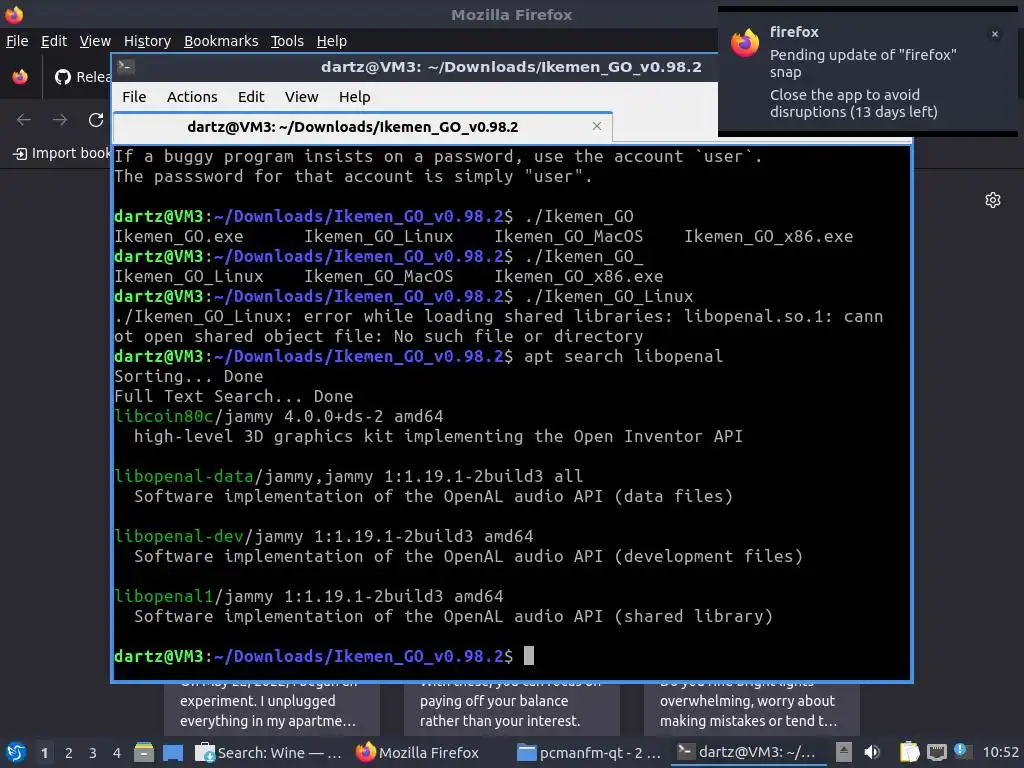The height and width of the screenshot is (768, 1024).
Task: Click Import bookmarks in Firefox toolbar
Action: [x=62, y=153]
